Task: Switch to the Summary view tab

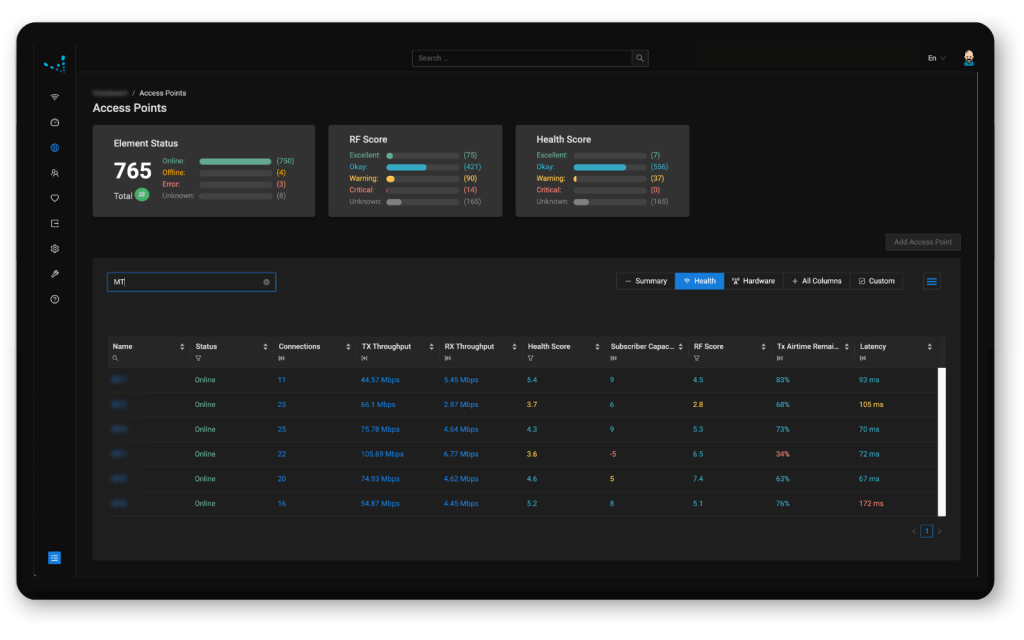Action: pyautogui.click(x=645, y=281)
